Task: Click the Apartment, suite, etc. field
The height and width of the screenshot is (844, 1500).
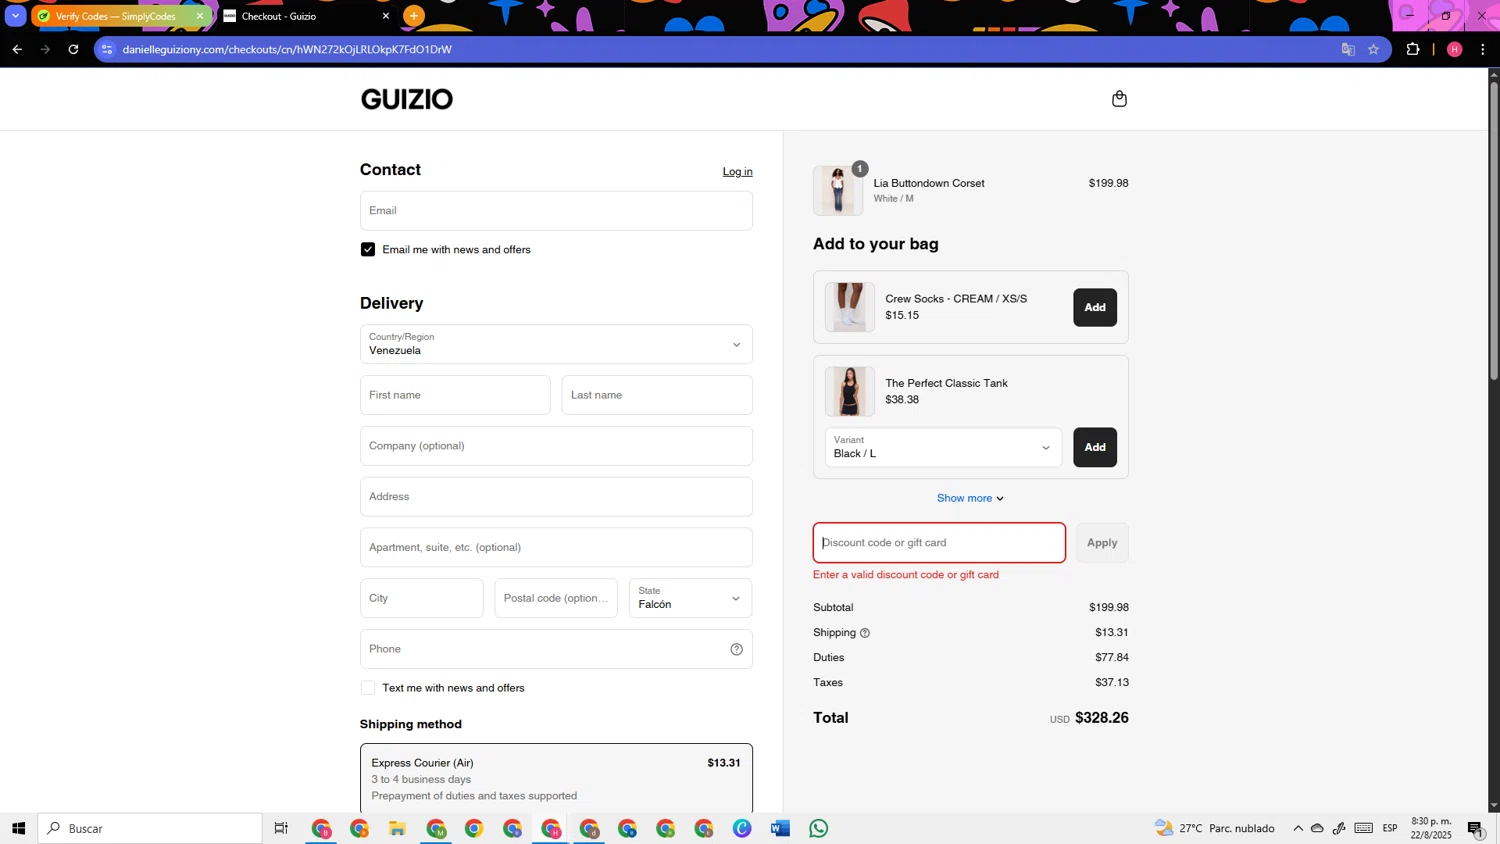Action: 556,548
